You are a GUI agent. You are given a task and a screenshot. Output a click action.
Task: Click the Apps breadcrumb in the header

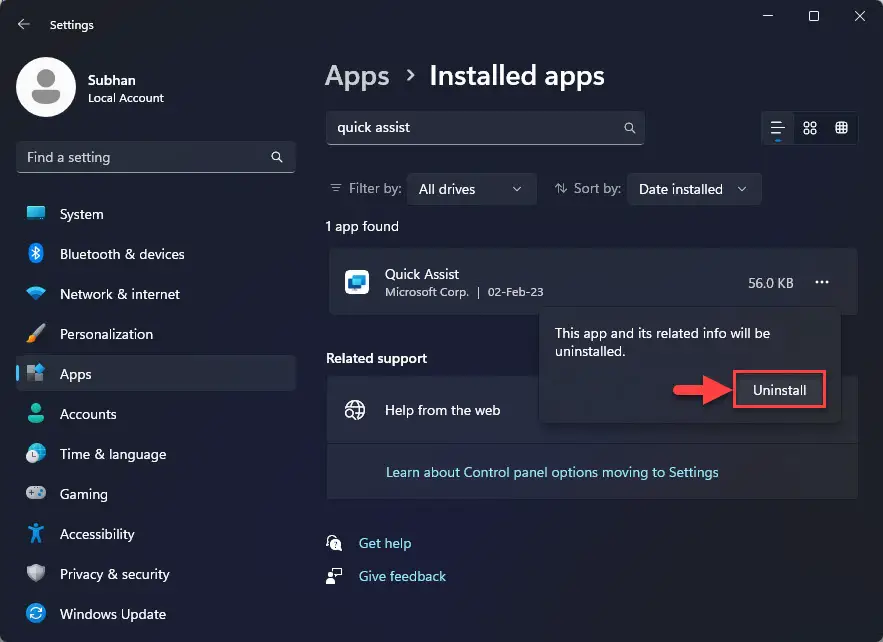(x=357, y=76)
